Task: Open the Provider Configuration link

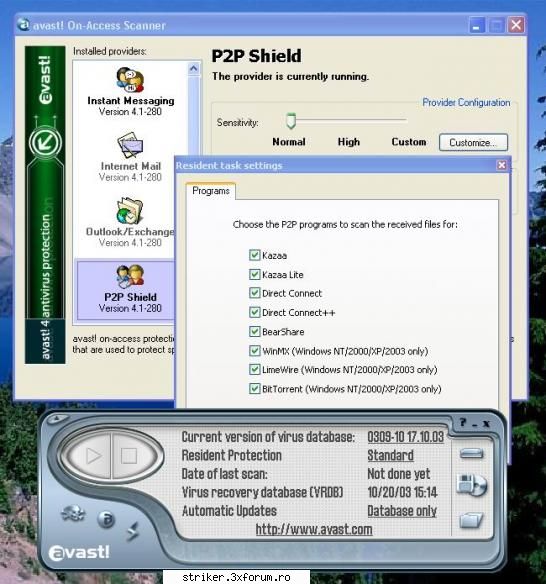Action: point(466,102)
